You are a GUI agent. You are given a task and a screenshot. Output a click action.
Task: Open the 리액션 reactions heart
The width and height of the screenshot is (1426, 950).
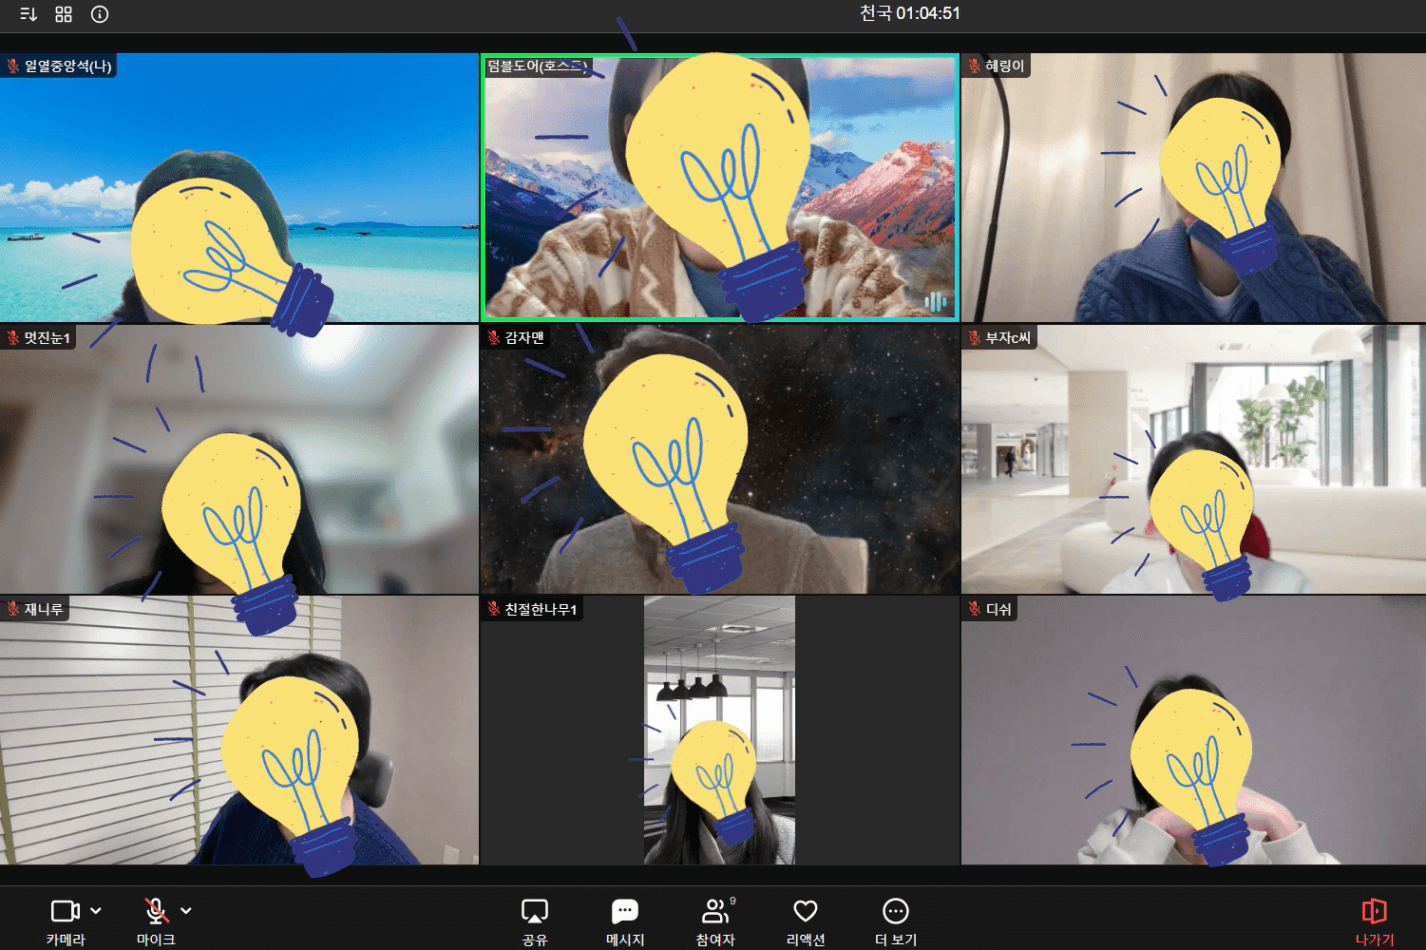tap(806, 921)
